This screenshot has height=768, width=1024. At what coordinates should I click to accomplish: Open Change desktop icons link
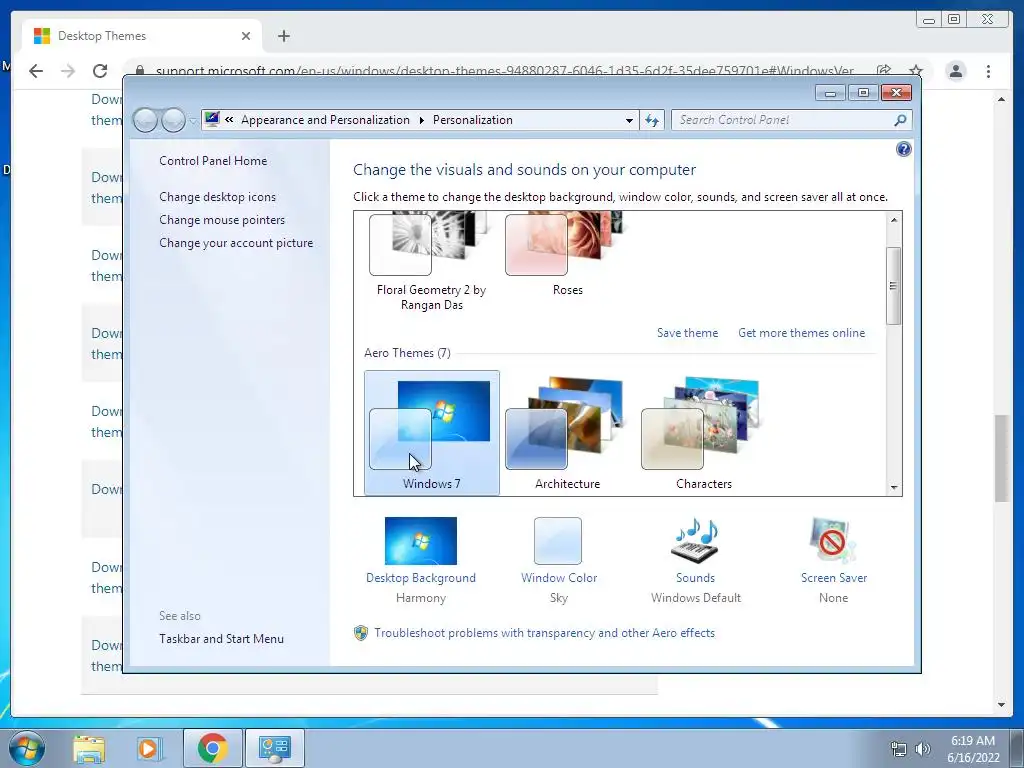point(217,197)
